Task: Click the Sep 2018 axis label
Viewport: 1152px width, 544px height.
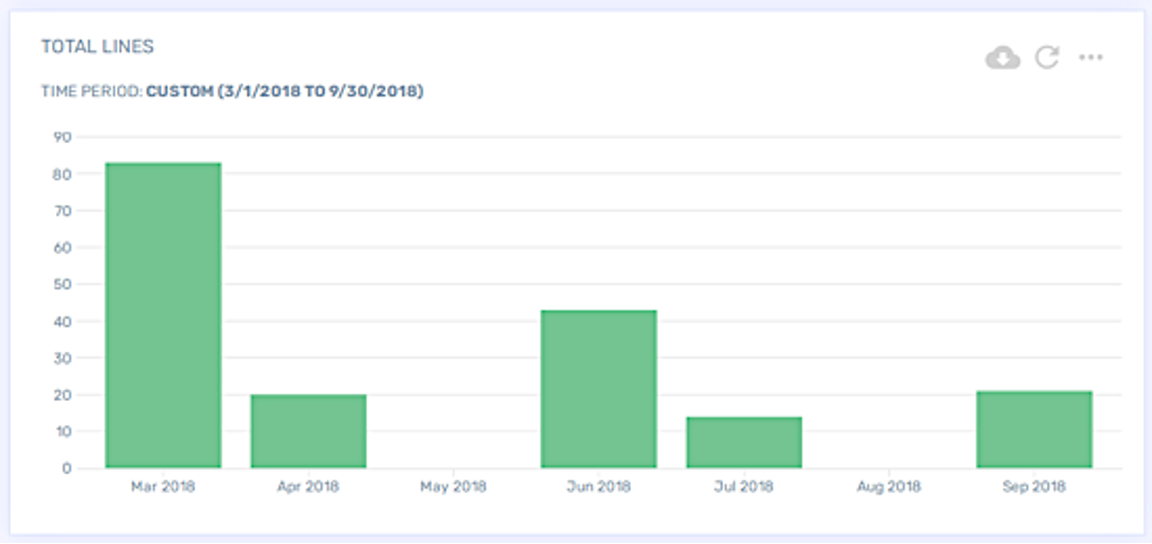Action: [1034, 487]
